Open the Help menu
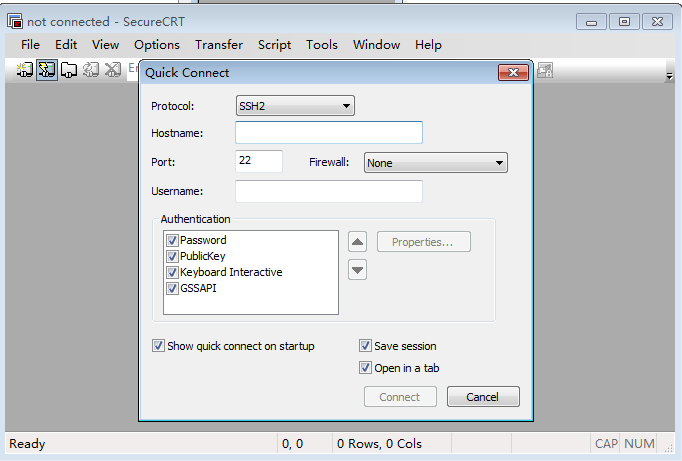Screen dimensions: 682x461 pos(428,45)
